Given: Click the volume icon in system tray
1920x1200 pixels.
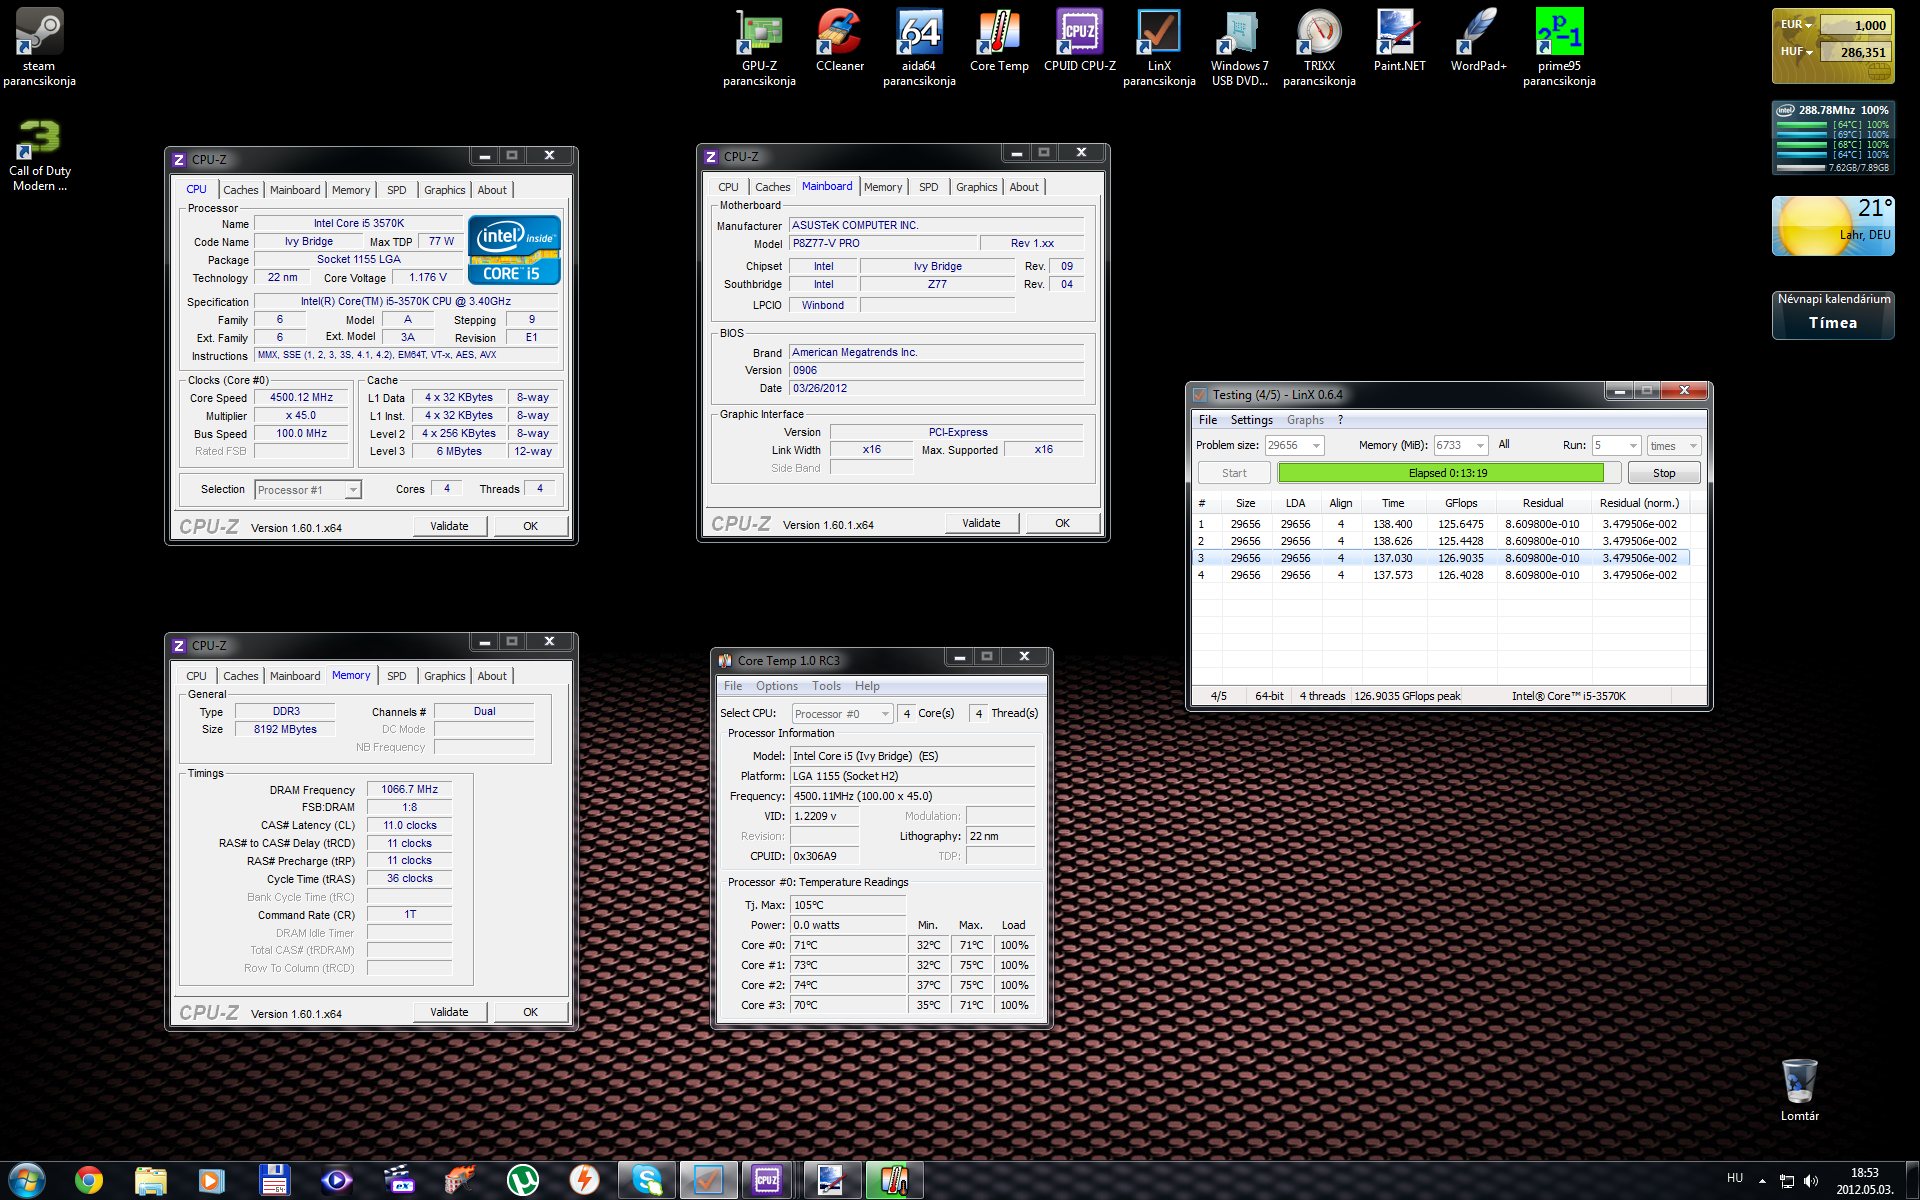Looking at the screenshot, I should click(1811, 1181).
